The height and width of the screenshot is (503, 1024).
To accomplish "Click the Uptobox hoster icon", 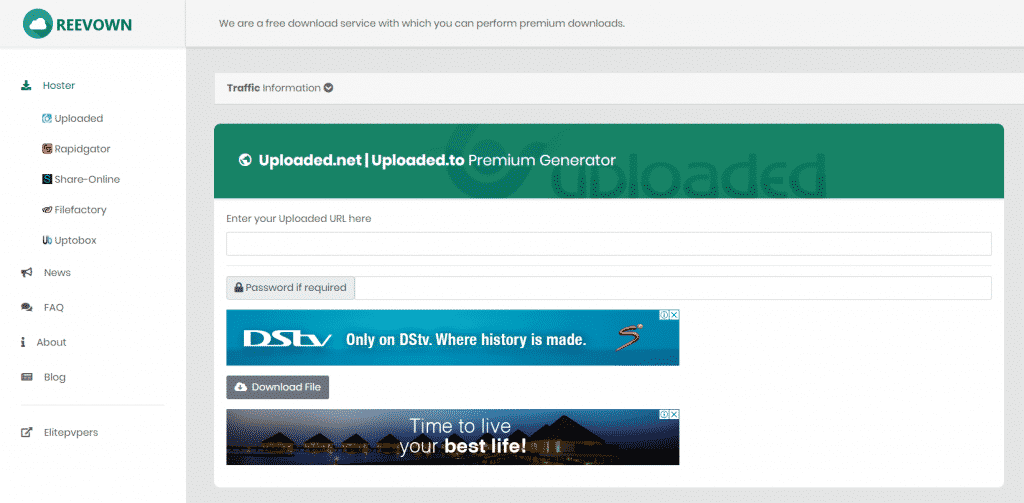I will [x=46, y=240].
